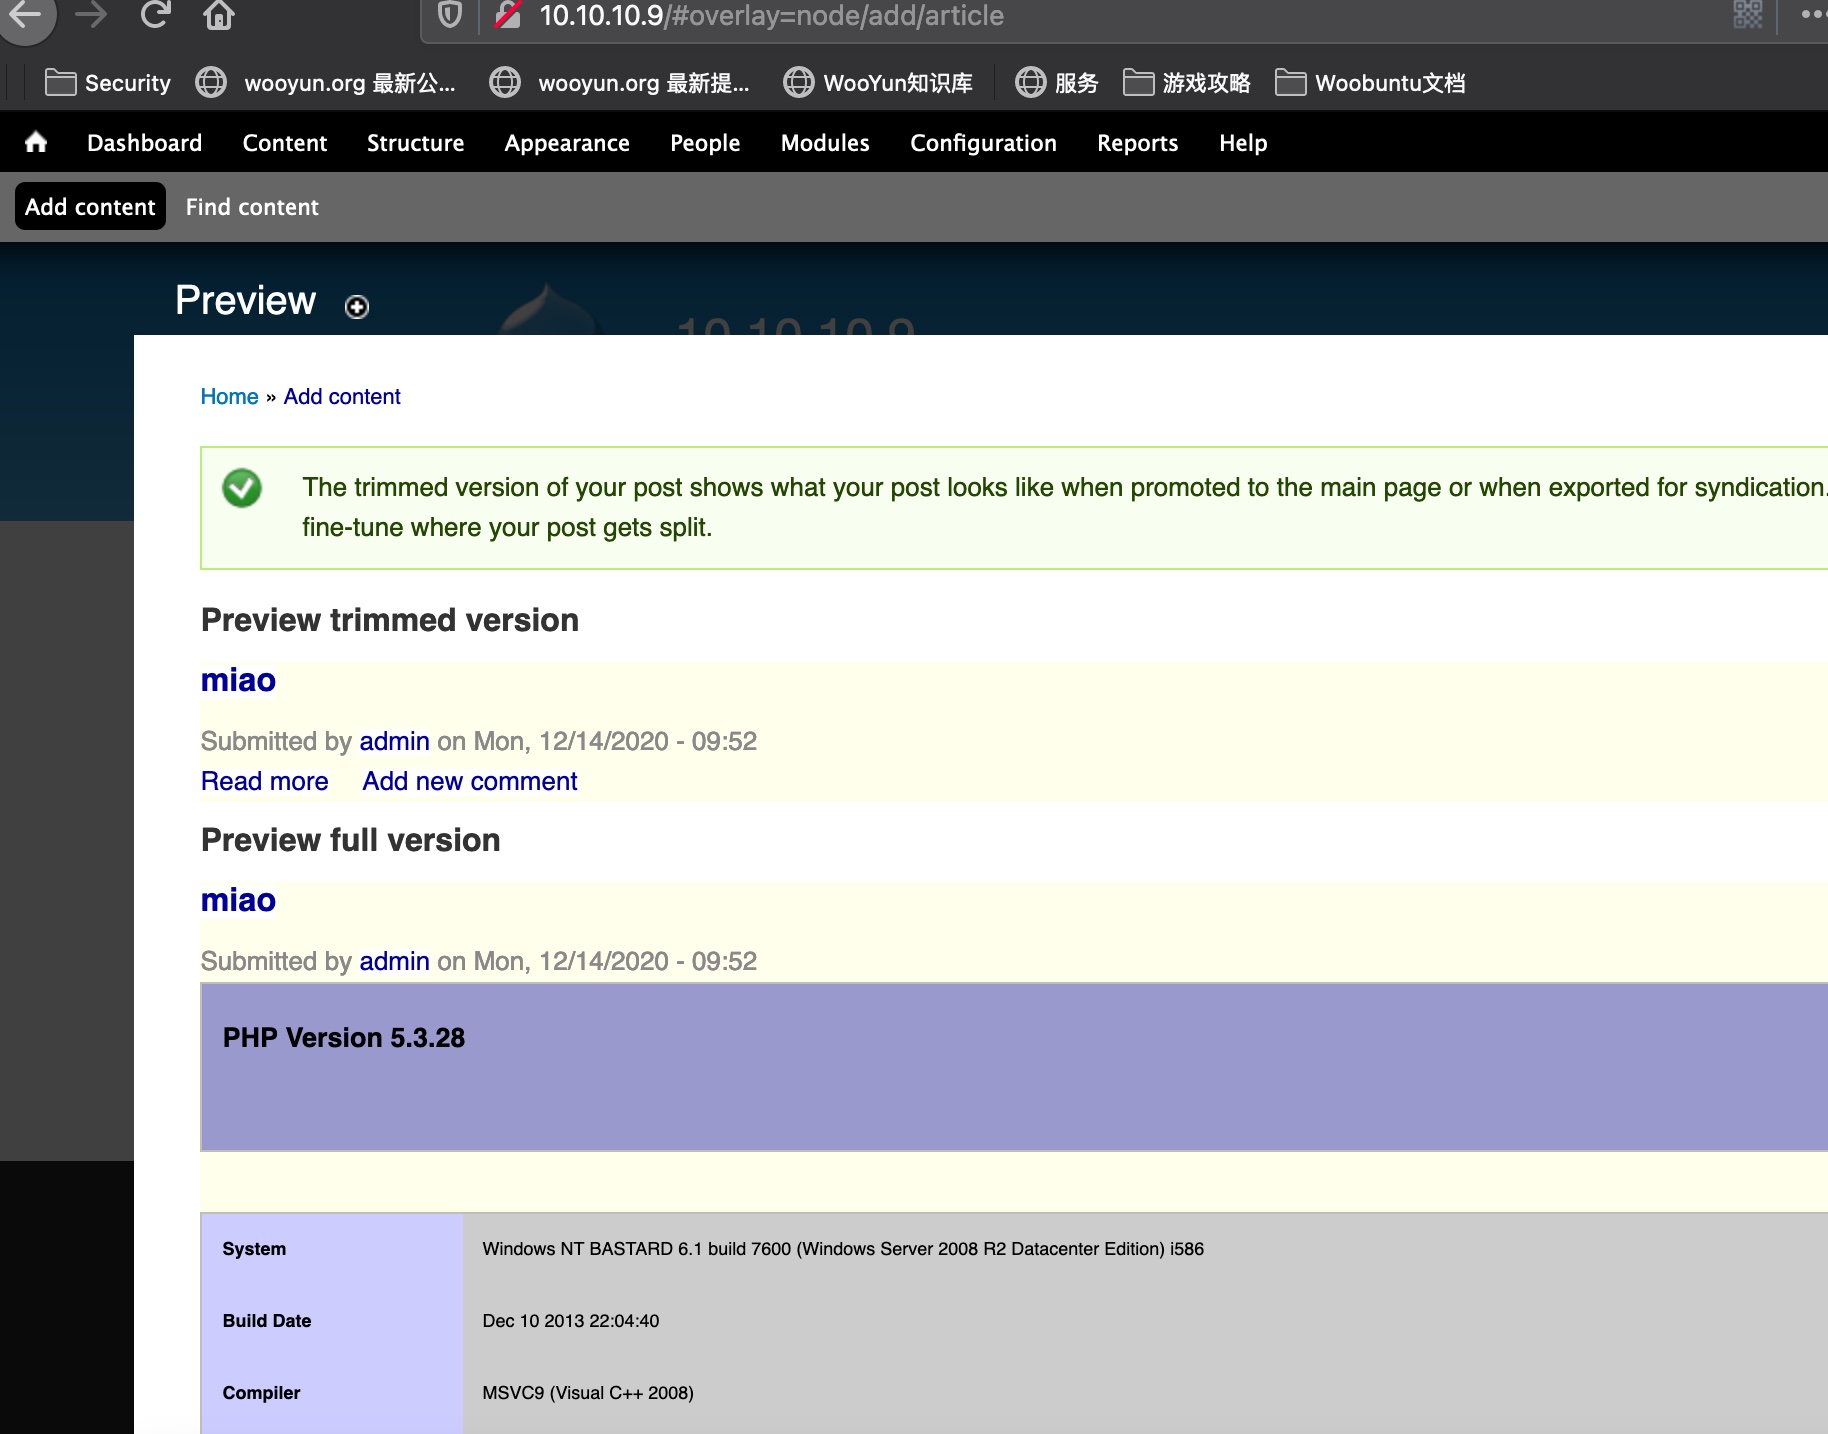Open the Security bookmarks folder
The width and height of the screenshot is (1828, 1434).
point(108,83)
